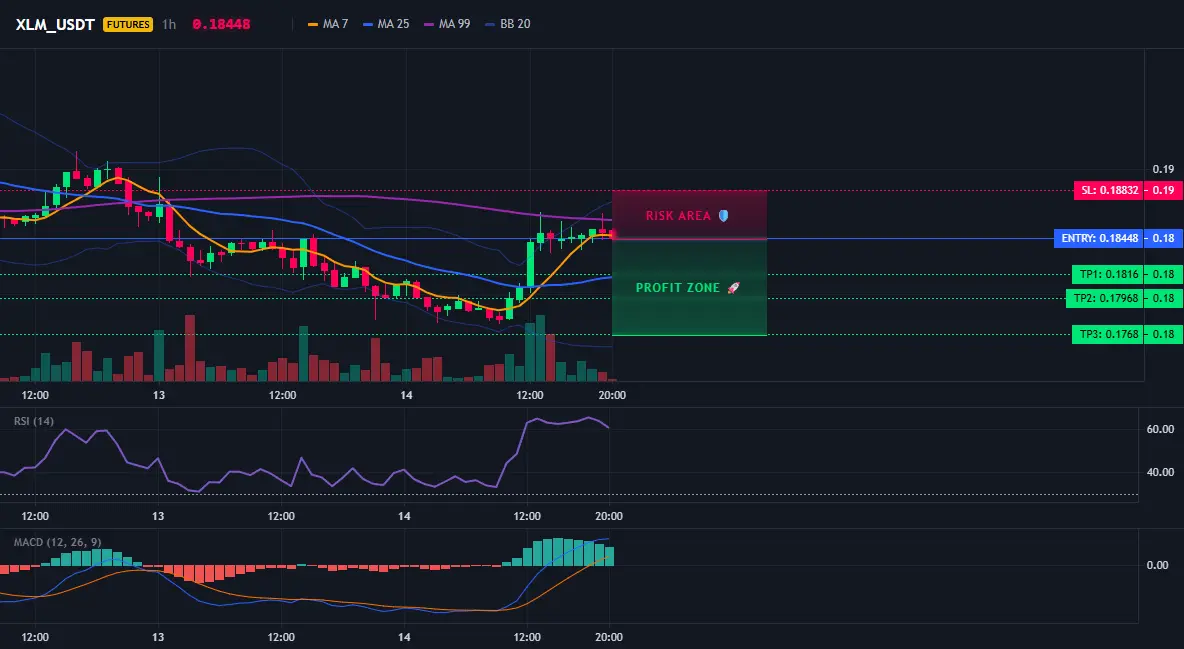The image size is (1184, 649).
Task: Click the 20:00 label on RSI panel
Action: click(609, 516)
